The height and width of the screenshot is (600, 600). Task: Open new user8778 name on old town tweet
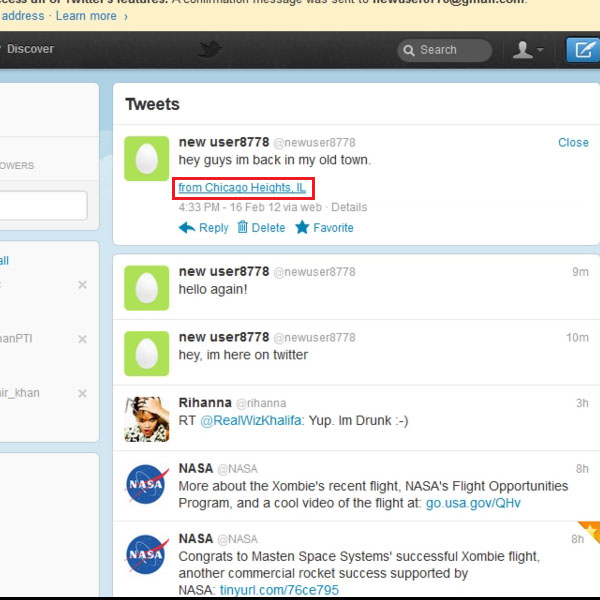click(x=224, y=142)
